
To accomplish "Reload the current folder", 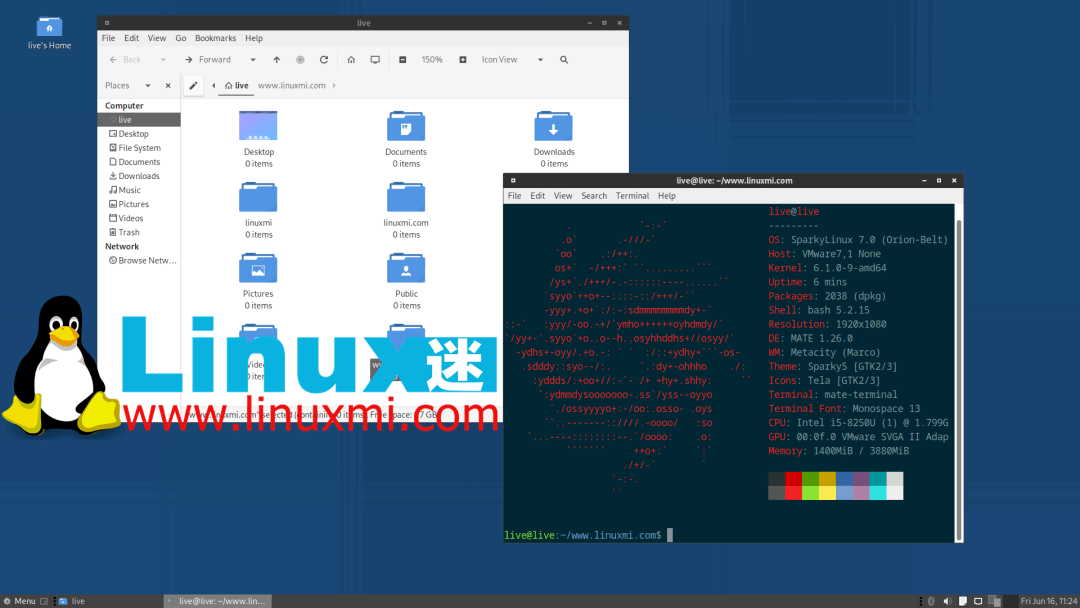I will tap(324, 60).
